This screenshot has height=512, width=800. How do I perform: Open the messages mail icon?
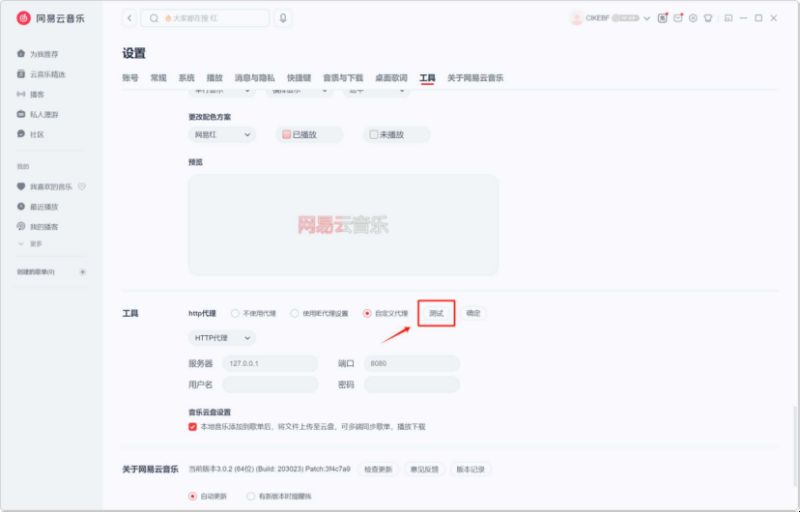point(678,18)
